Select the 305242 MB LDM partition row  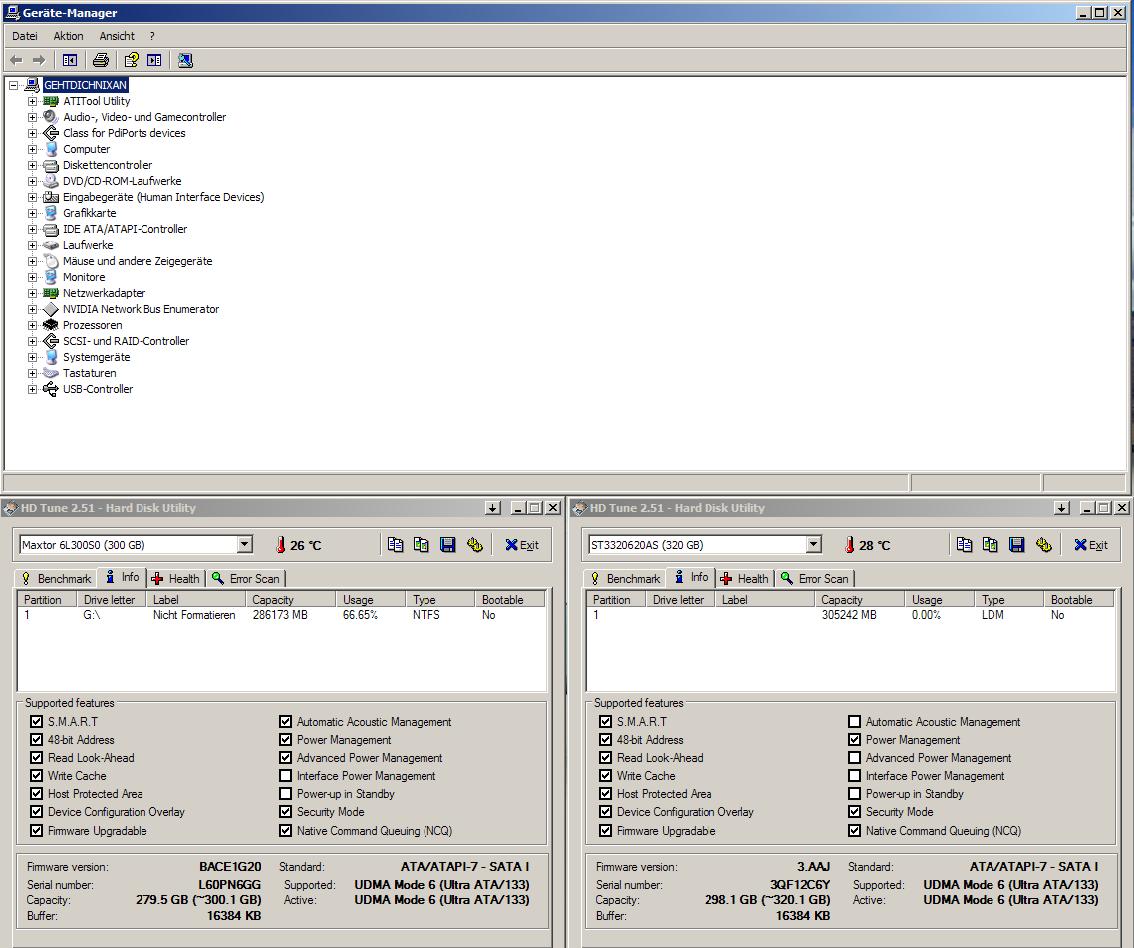point(850,615)
